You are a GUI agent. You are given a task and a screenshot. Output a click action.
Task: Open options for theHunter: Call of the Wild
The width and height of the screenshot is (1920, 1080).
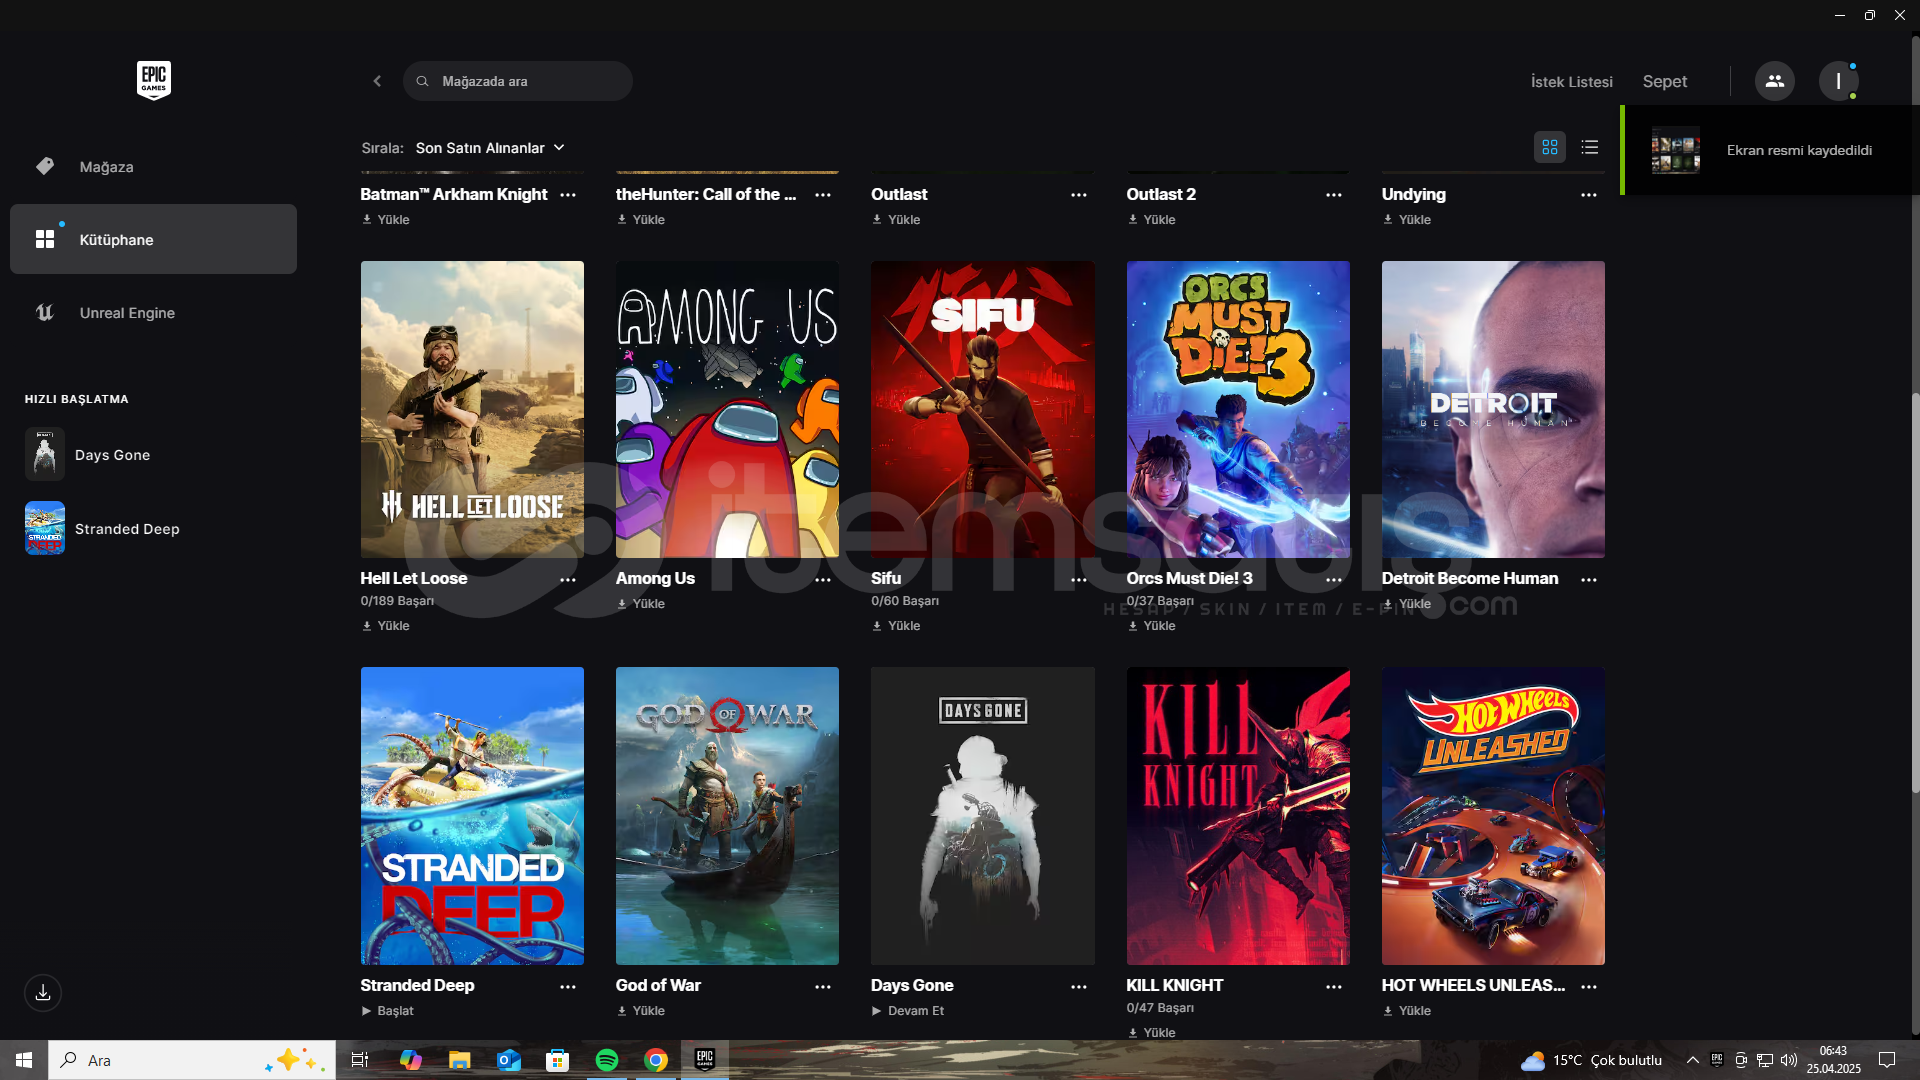(x=823, y=195)
